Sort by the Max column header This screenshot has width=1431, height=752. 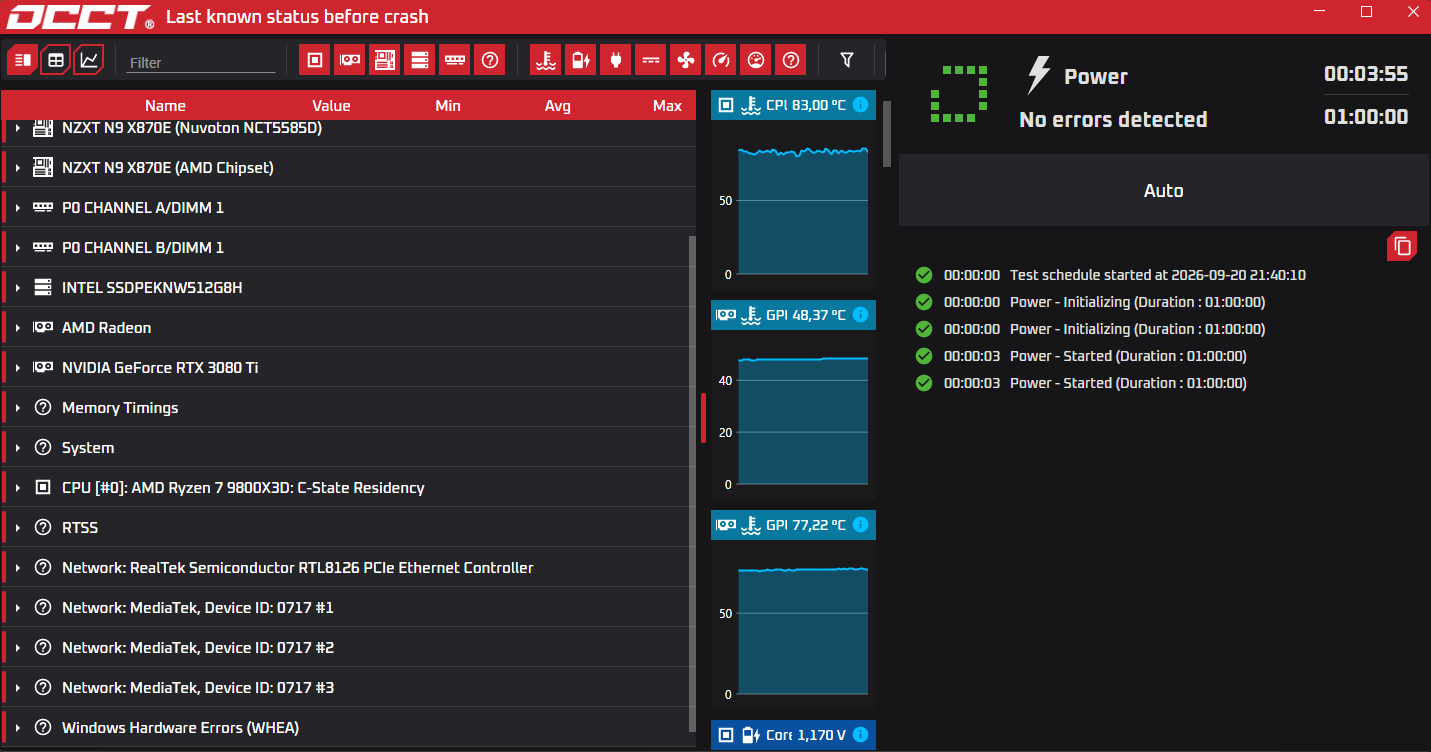(667, 106)
